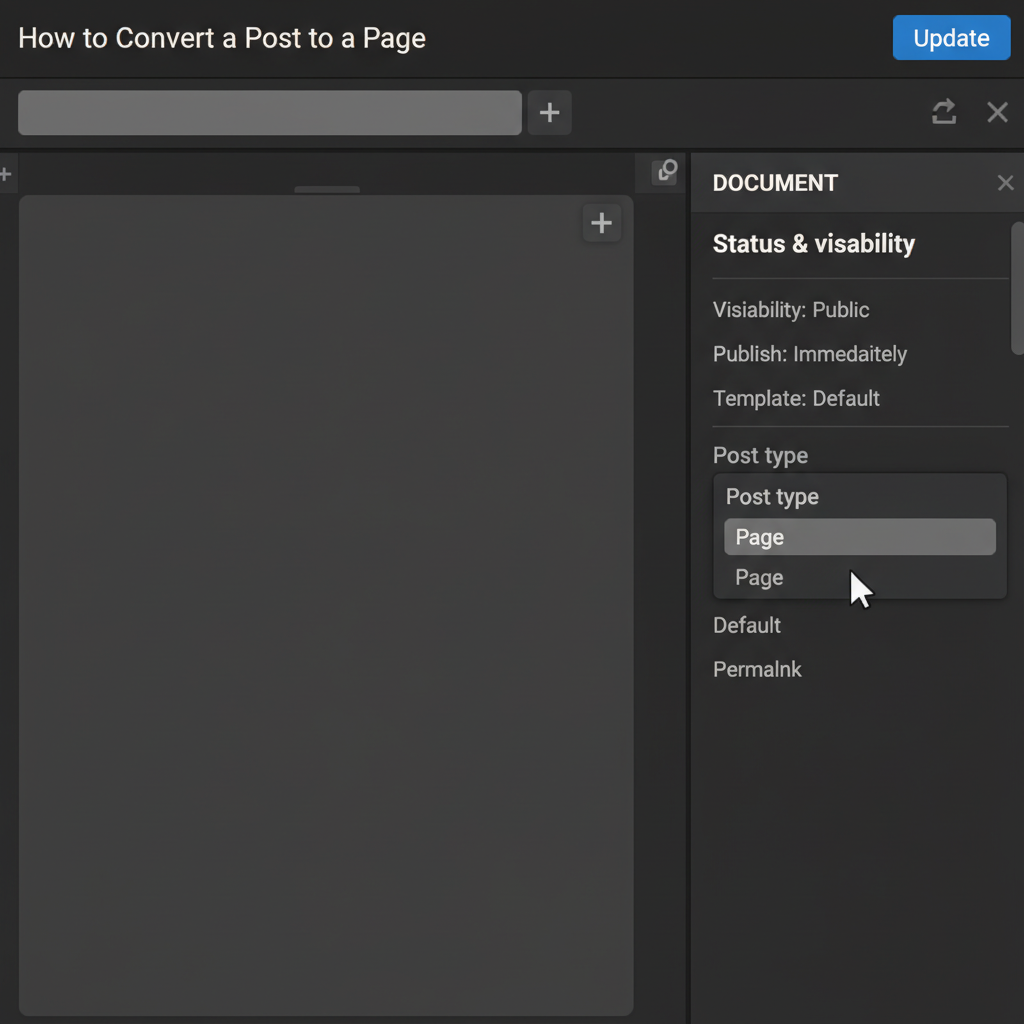Click the plus button beside the top input bar

549,112
